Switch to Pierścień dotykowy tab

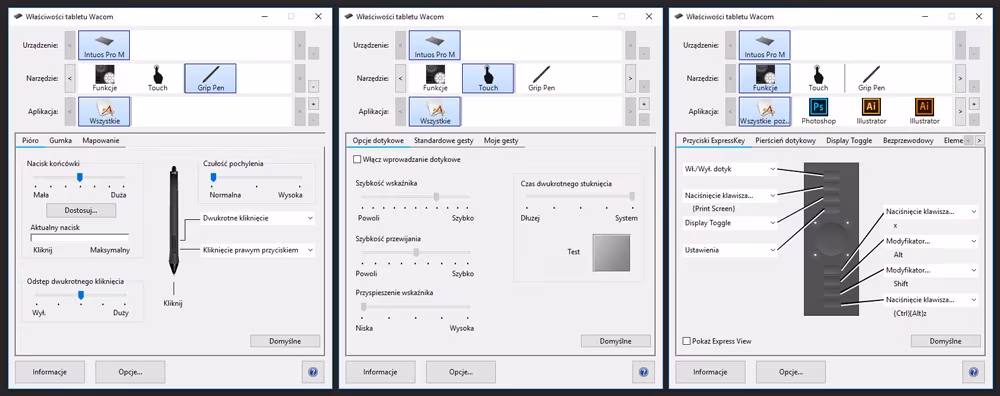pos(786,140)
